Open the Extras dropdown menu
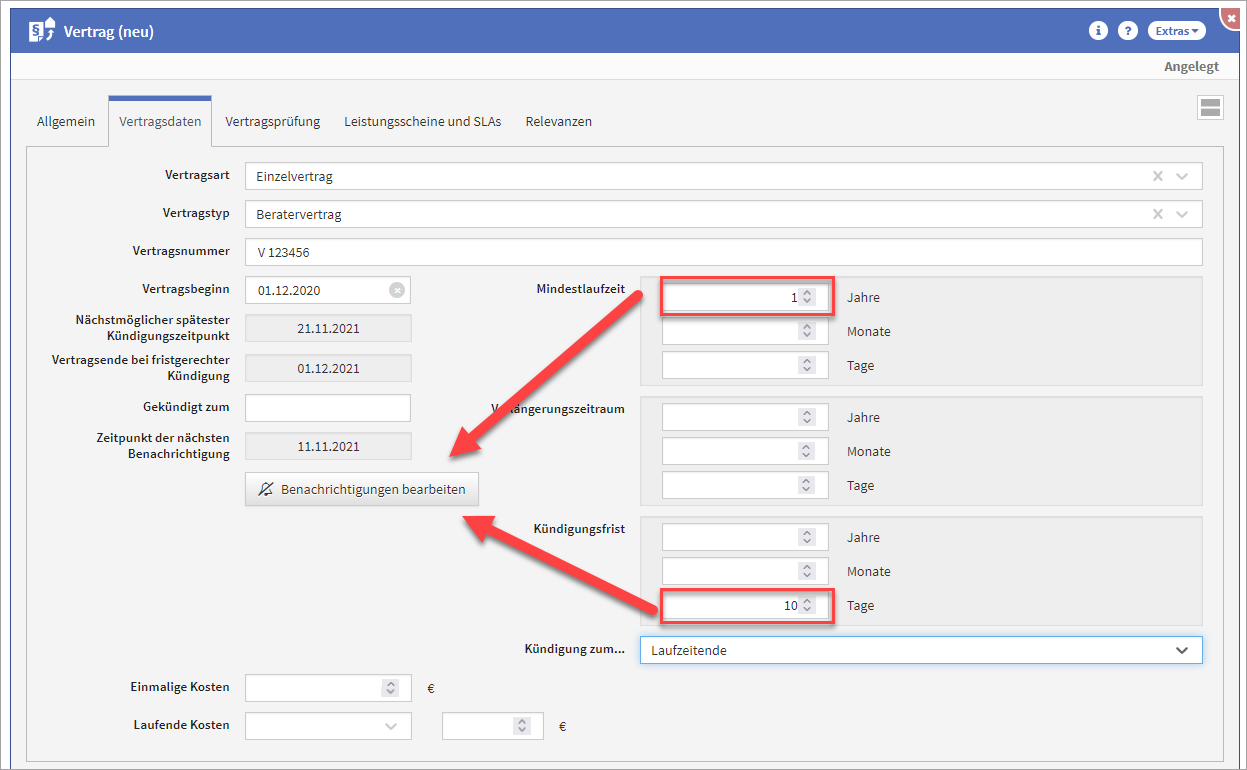The height and width of the screenshot is (770, 1247). pyautogui.click(x=1176, y=31)
